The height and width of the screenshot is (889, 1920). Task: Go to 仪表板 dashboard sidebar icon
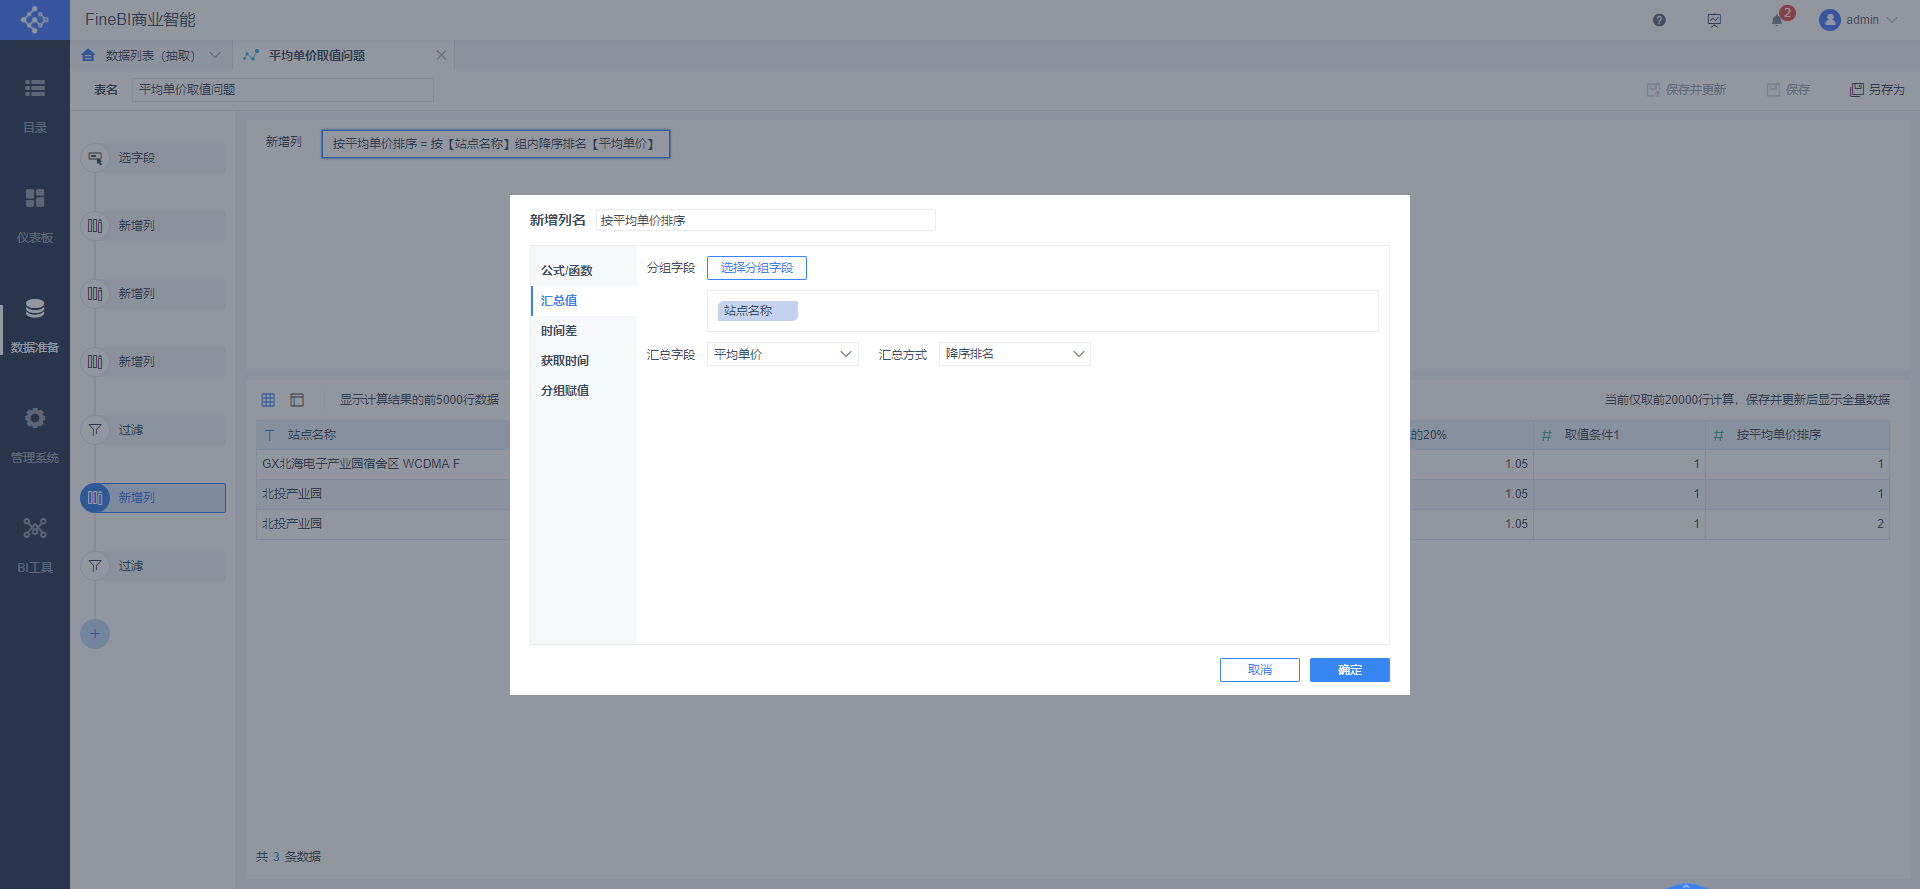point(35,198)
